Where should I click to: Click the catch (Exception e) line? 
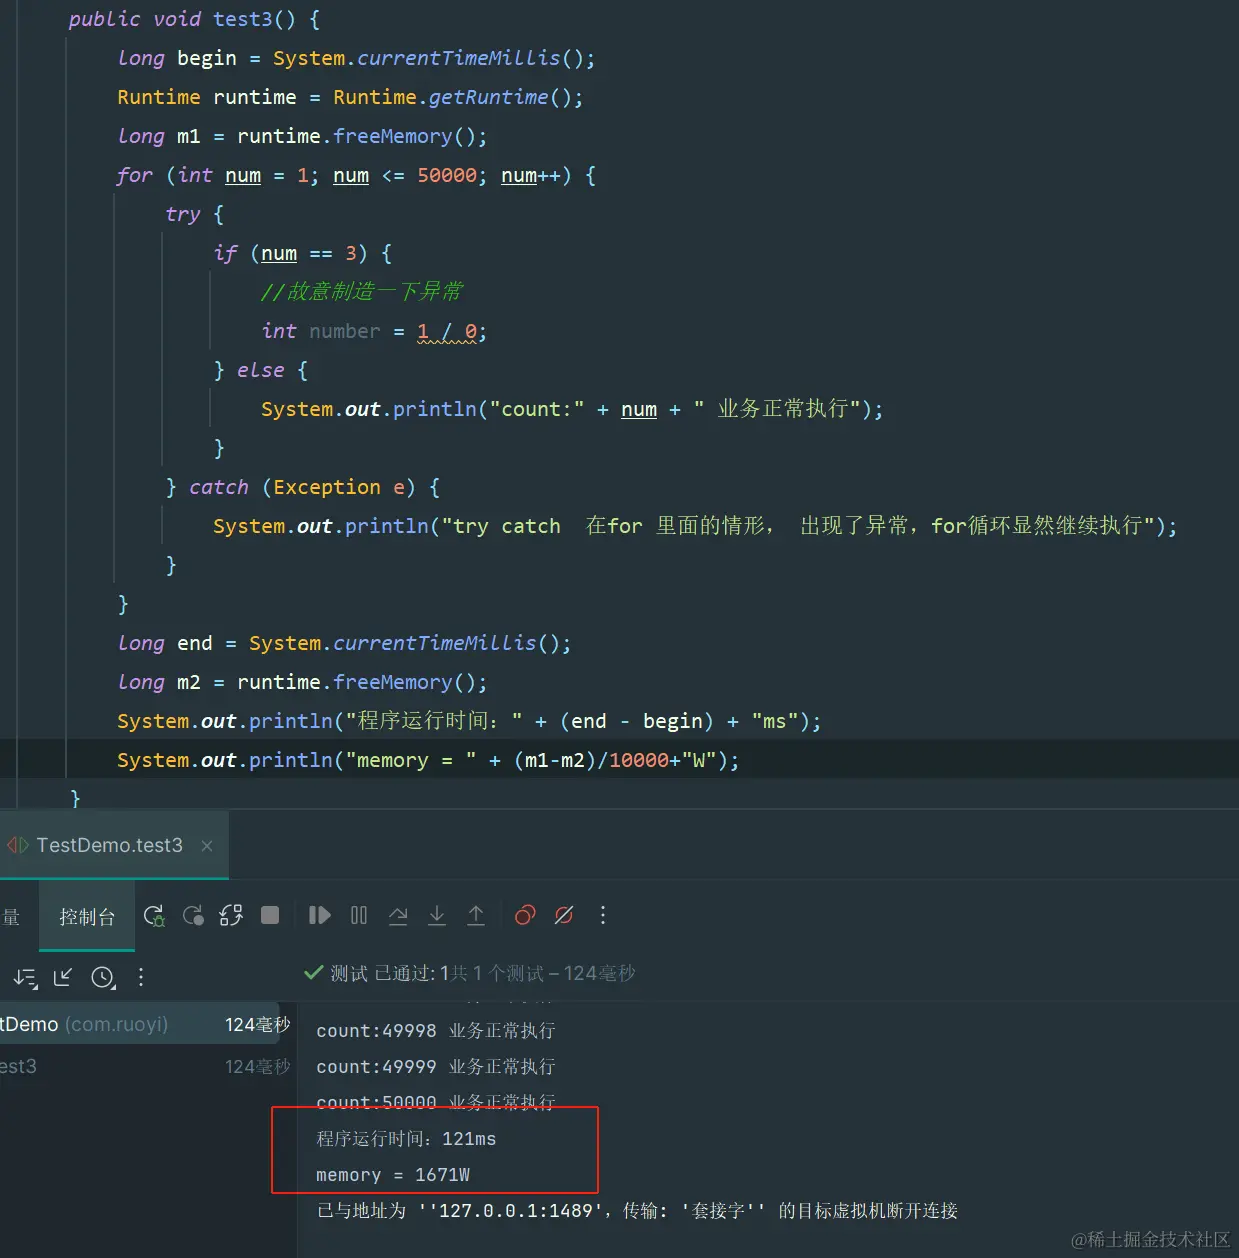(x=303, y=487)
